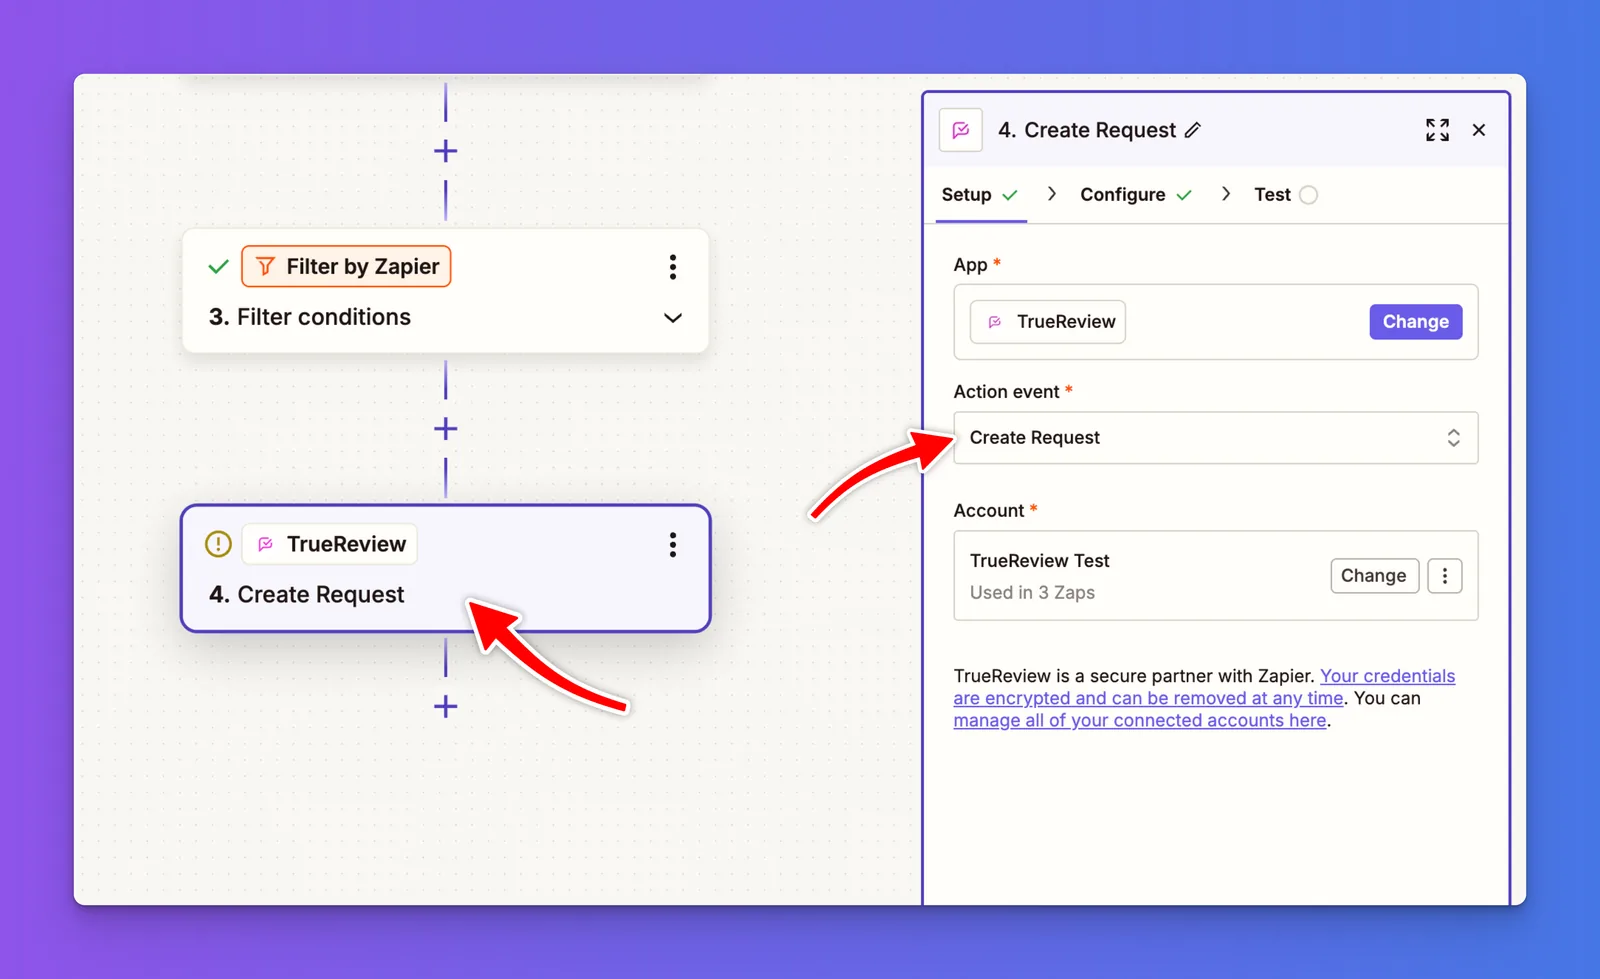Click 4. Create Request panel title
Screen dimensions: 1600x979
(x=1087, y=130)
